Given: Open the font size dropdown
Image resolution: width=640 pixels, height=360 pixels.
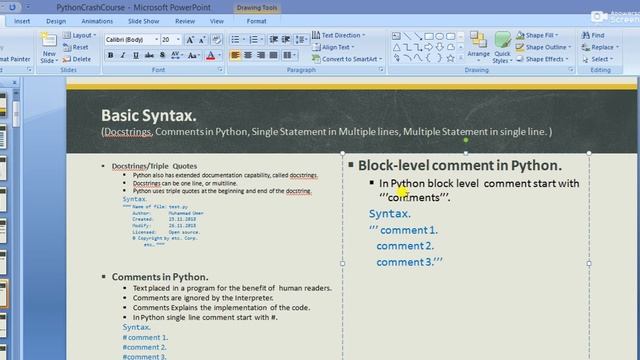Looking at the screenshot, I should [x=178, y=40].
